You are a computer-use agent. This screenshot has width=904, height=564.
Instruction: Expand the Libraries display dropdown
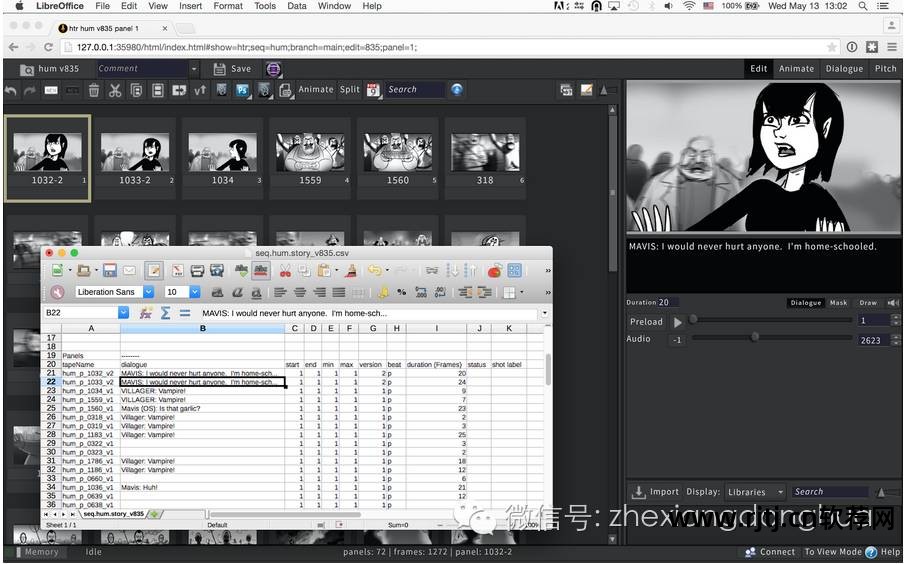754,492
